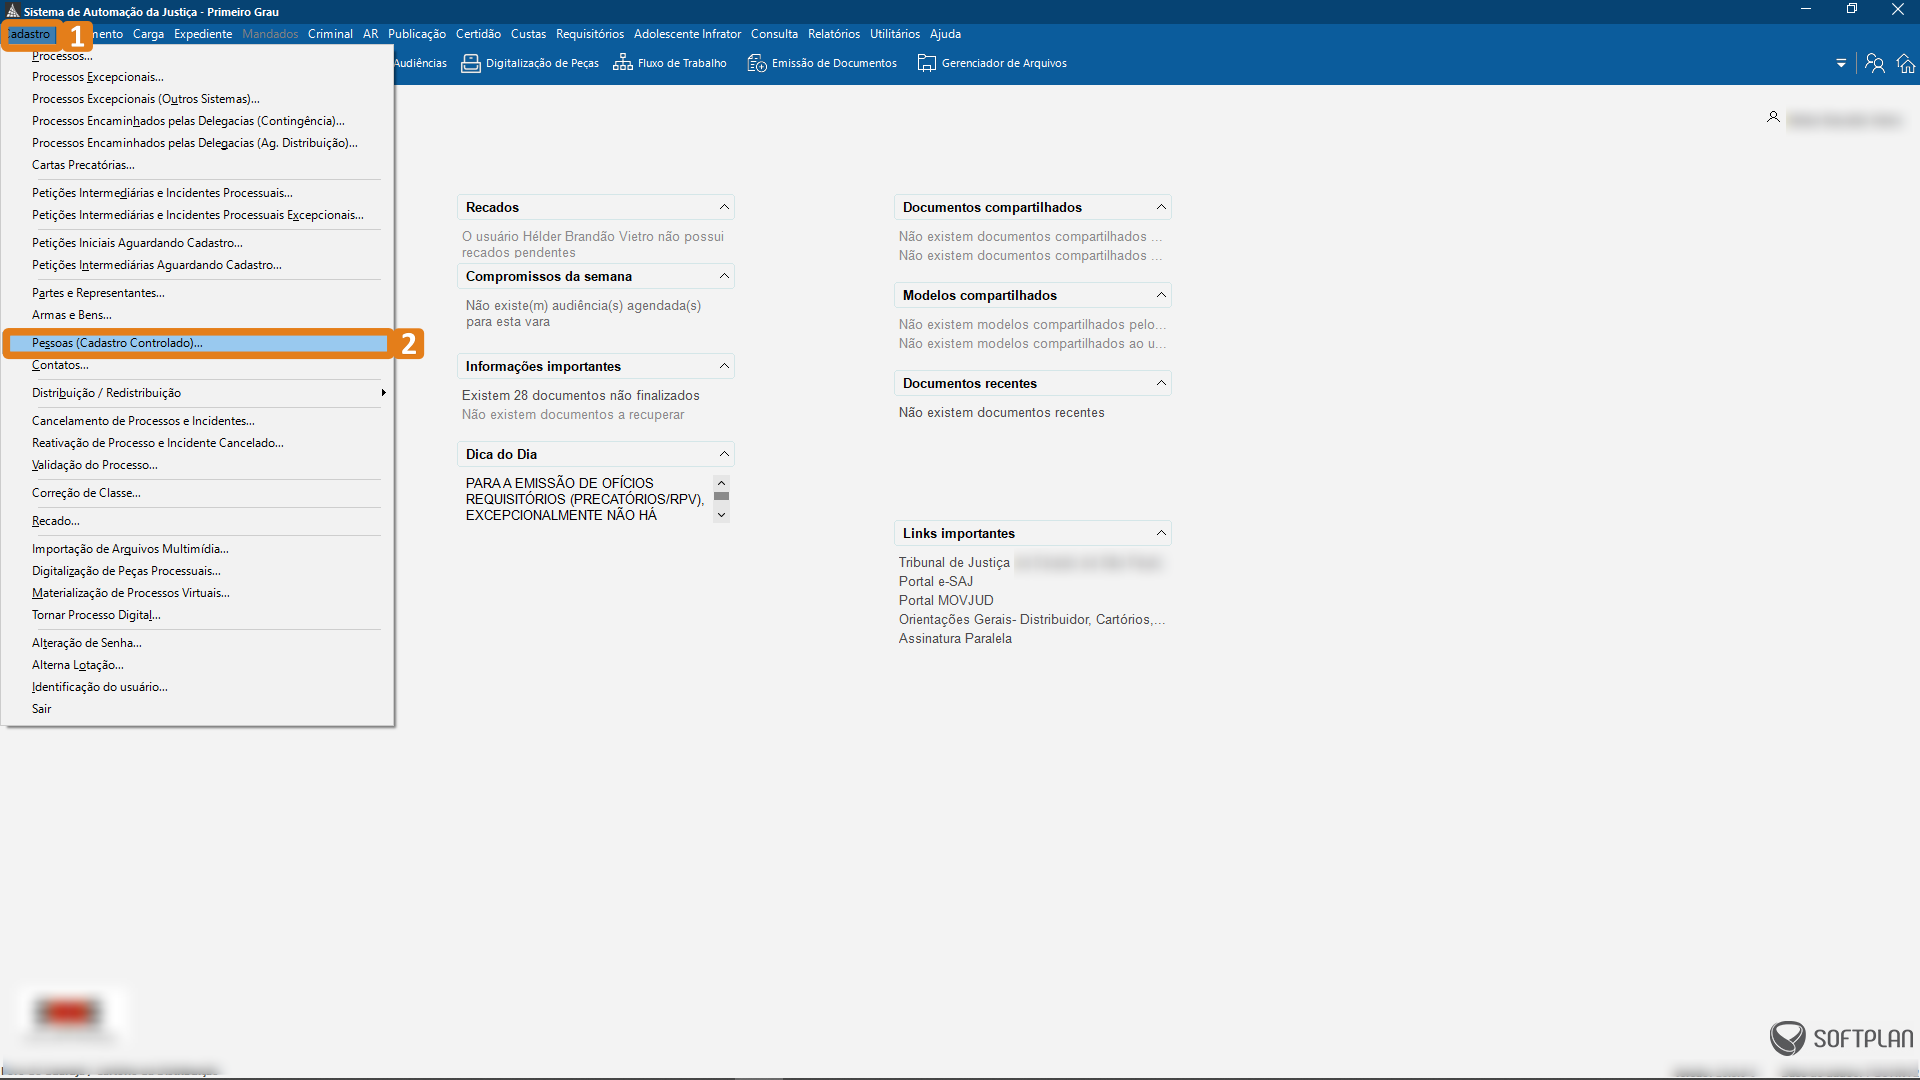Open Processos Excepcionais menu entry
This screenshot has width=1920, height=1080.
98,77
